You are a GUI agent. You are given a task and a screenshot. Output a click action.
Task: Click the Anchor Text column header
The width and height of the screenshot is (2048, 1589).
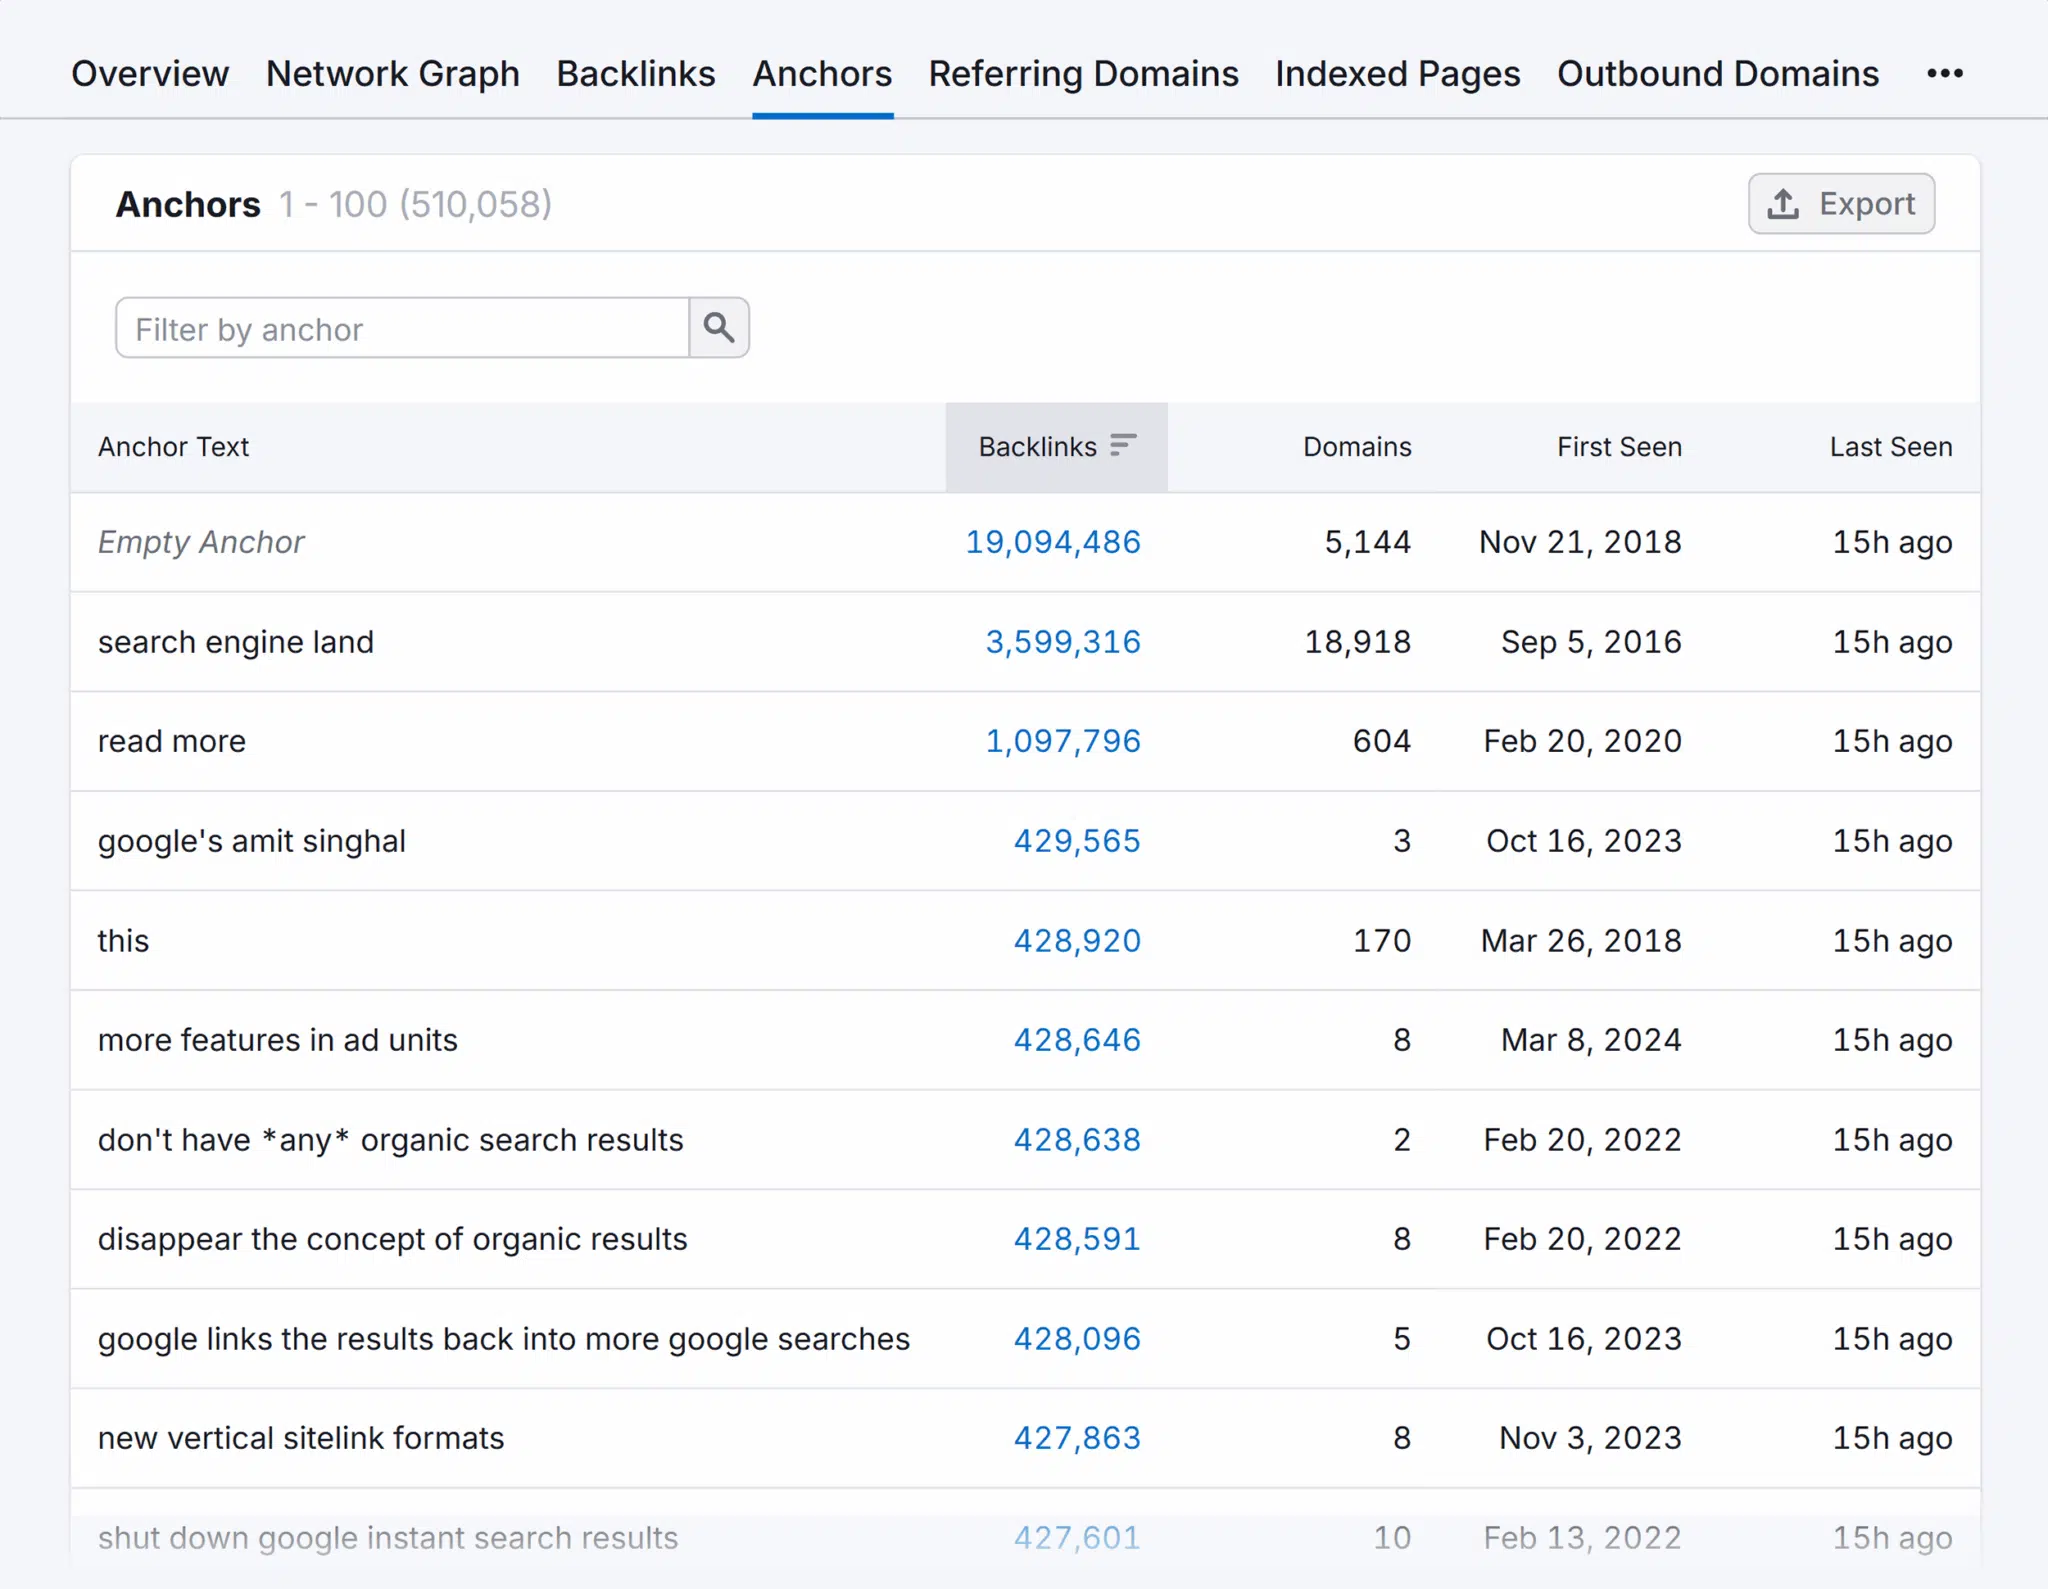pyautogui.click(x=173, y=447)
